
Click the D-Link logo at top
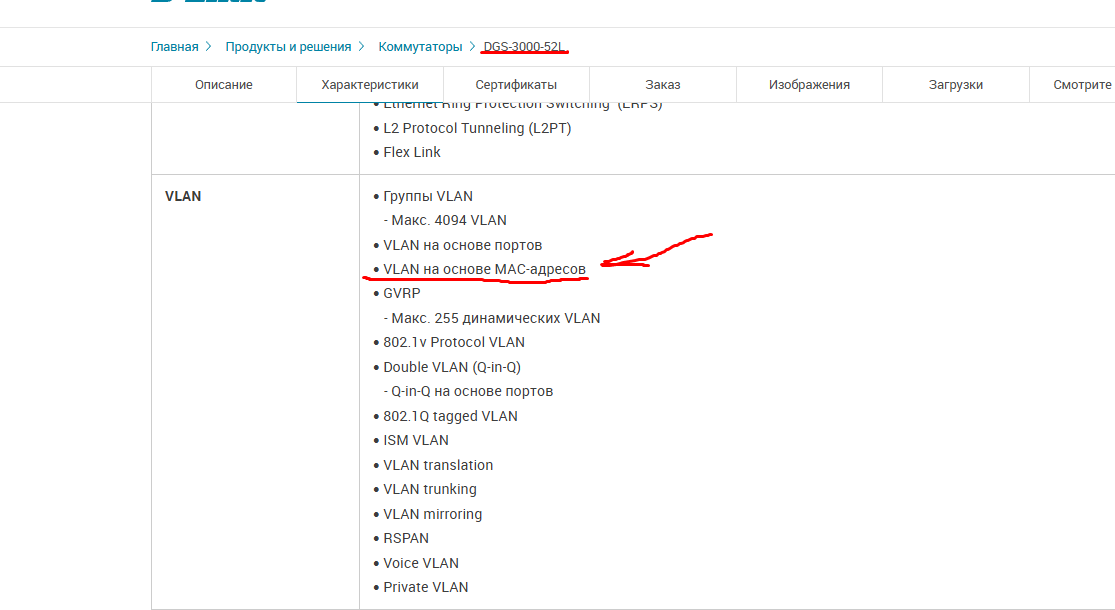tap(208, 3)
